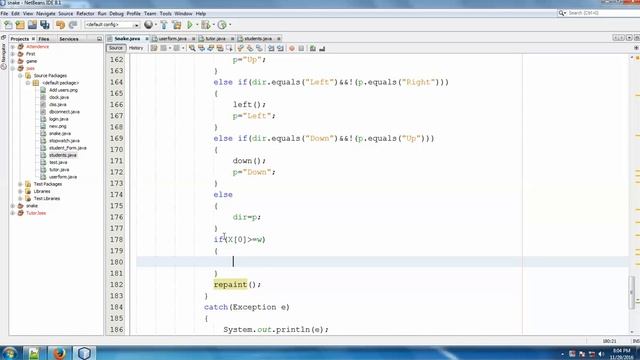Redo edit toolbar icon
640x360 pixels.
(73, 25)
